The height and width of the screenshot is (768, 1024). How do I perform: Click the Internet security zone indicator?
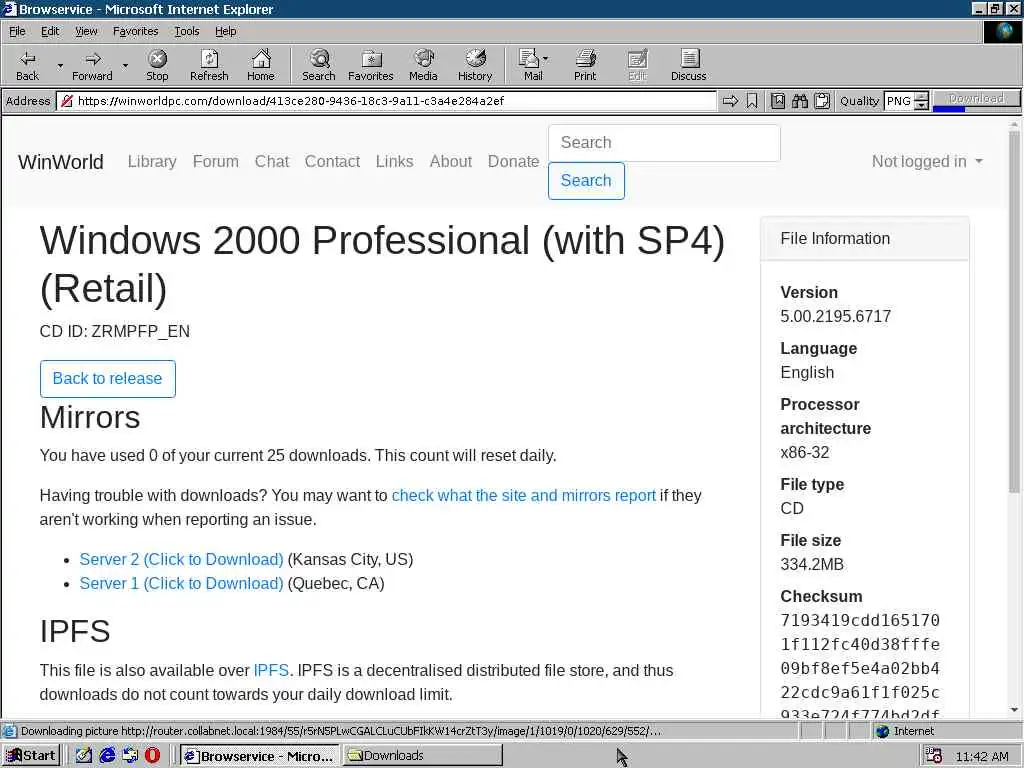pos(905,731)
